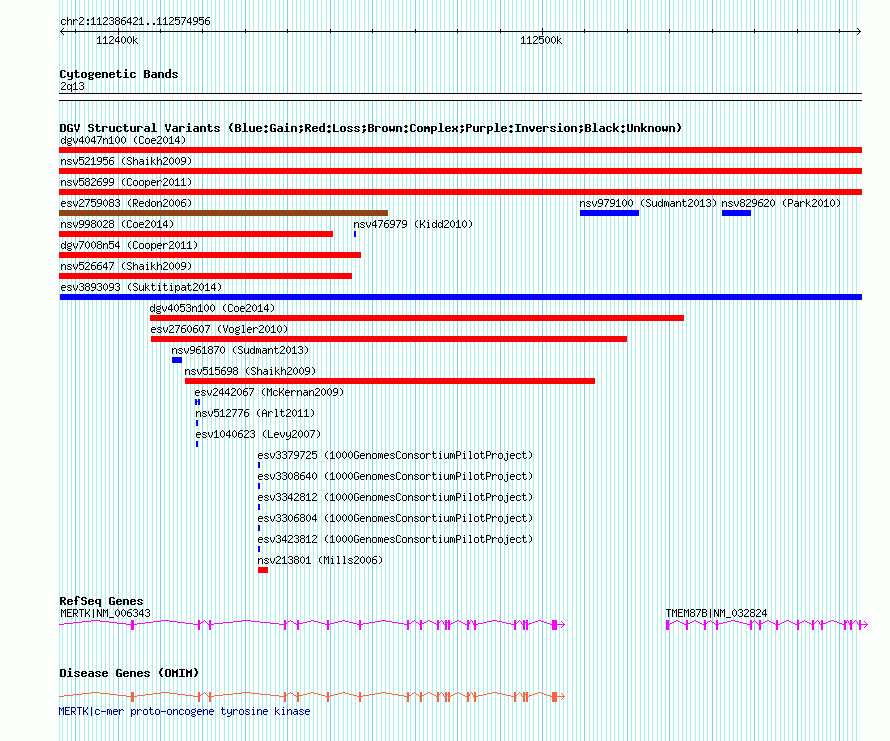Select the red dgv7008n54 loss bar

coord(210,255)
